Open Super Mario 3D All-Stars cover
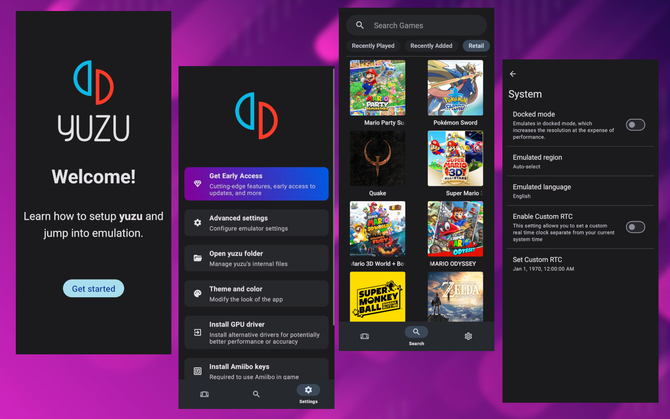 point(455,158)
